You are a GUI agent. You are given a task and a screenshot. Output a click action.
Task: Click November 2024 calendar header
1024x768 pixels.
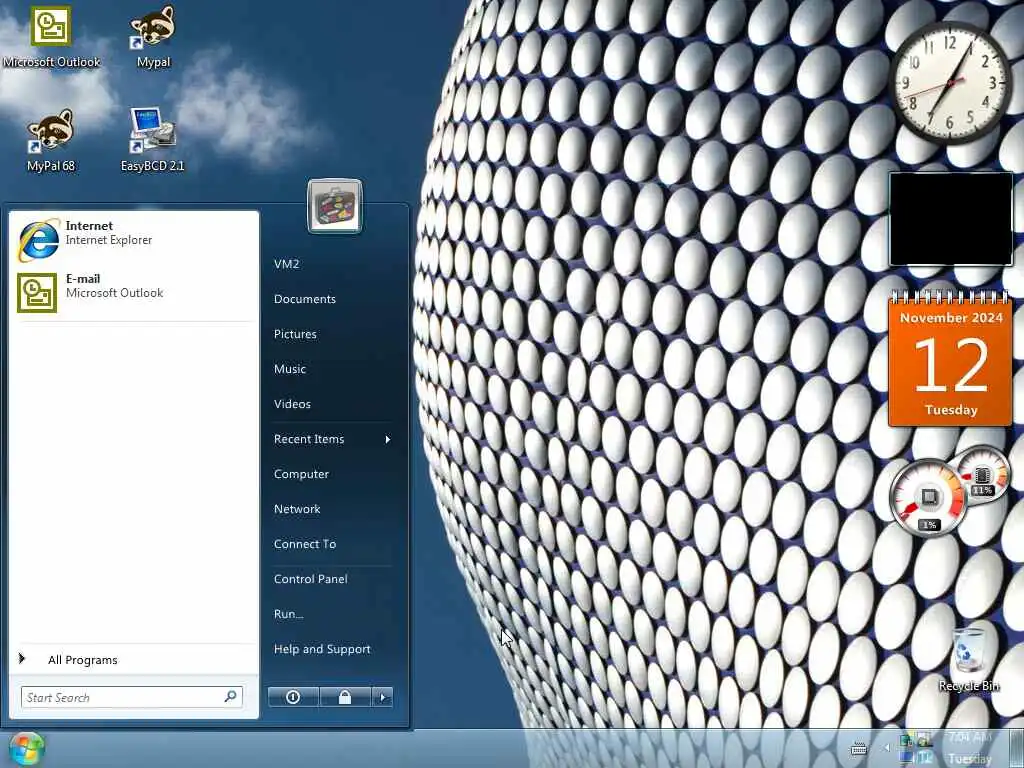[x=951, y=318]
